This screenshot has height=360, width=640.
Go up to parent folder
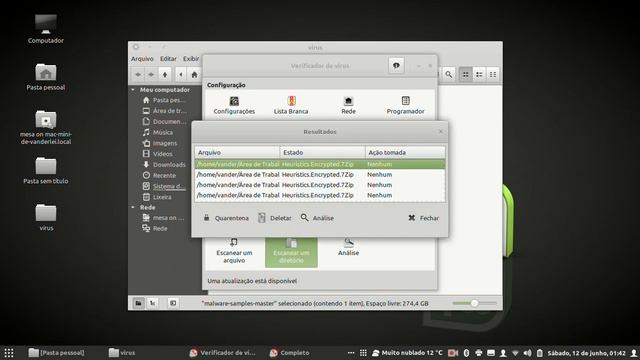coord(165,74)
